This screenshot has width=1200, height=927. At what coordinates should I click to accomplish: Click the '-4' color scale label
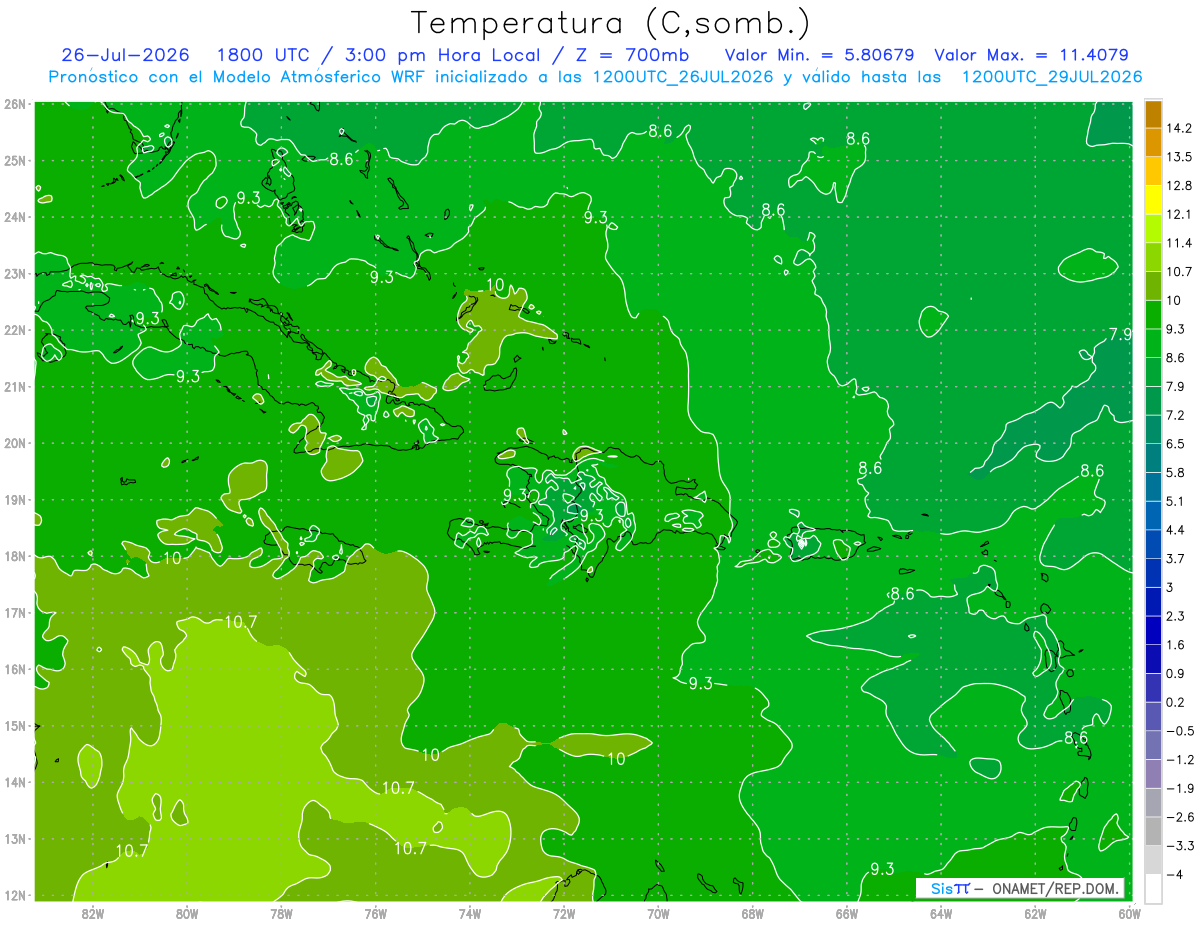click(x=1174, y=874)
